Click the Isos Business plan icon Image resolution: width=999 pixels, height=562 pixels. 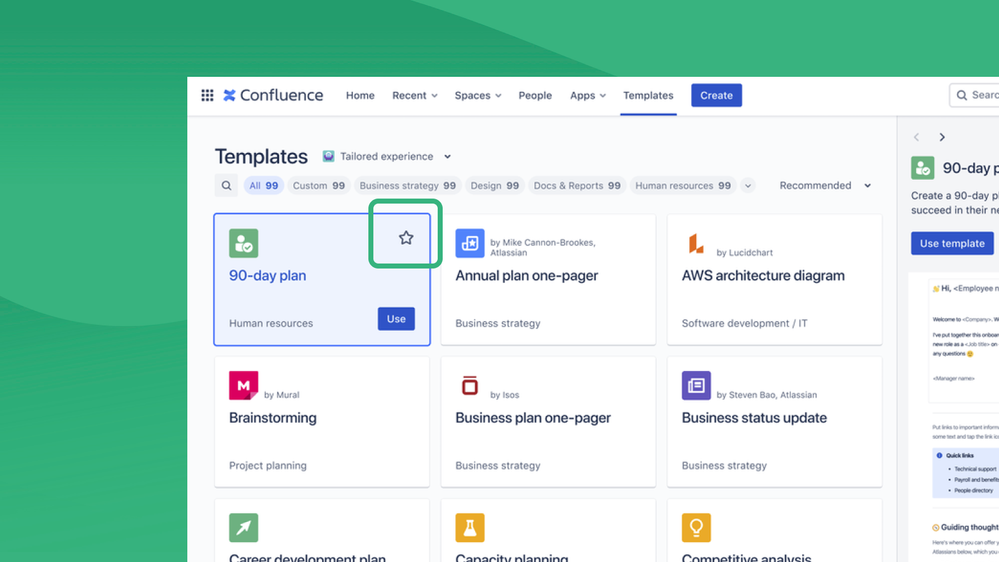[x=470, y=385]
